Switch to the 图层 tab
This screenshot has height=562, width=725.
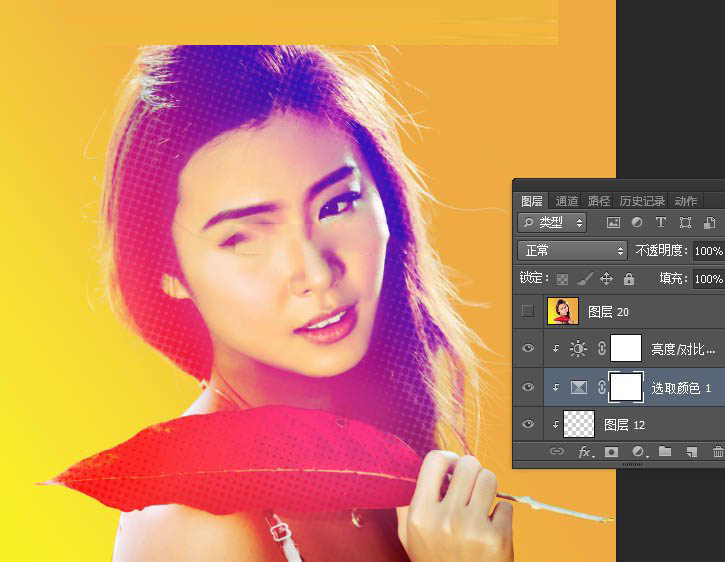coord(531,201)
